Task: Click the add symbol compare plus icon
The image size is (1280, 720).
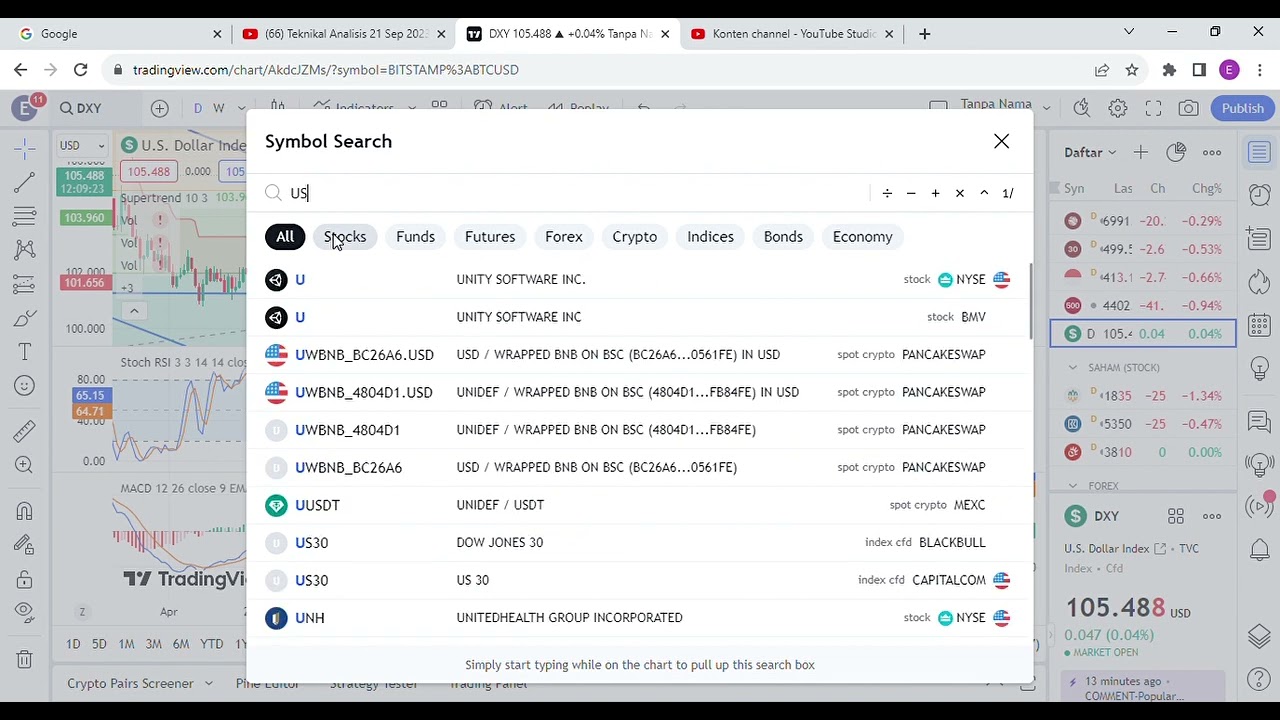Action: coord(159,108)
